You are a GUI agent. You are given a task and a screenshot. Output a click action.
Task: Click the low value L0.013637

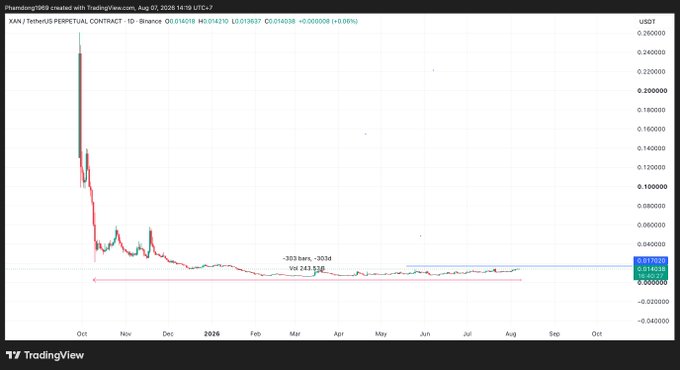point(246,21)
